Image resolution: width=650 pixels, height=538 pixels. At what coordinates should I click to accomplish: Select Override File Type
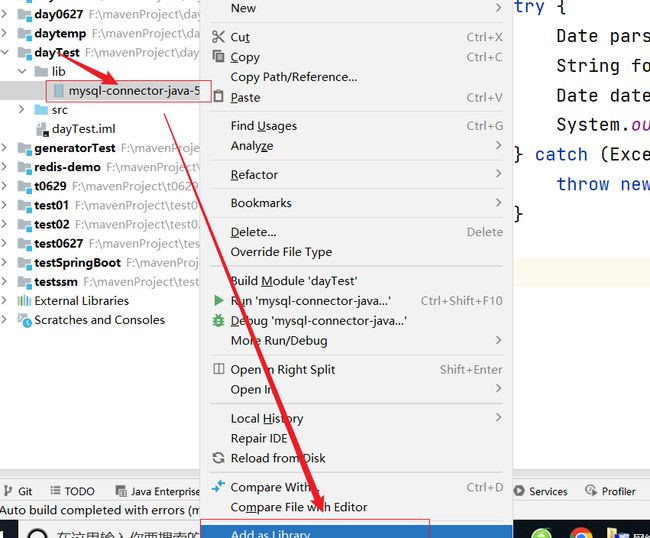coord(357,252)
